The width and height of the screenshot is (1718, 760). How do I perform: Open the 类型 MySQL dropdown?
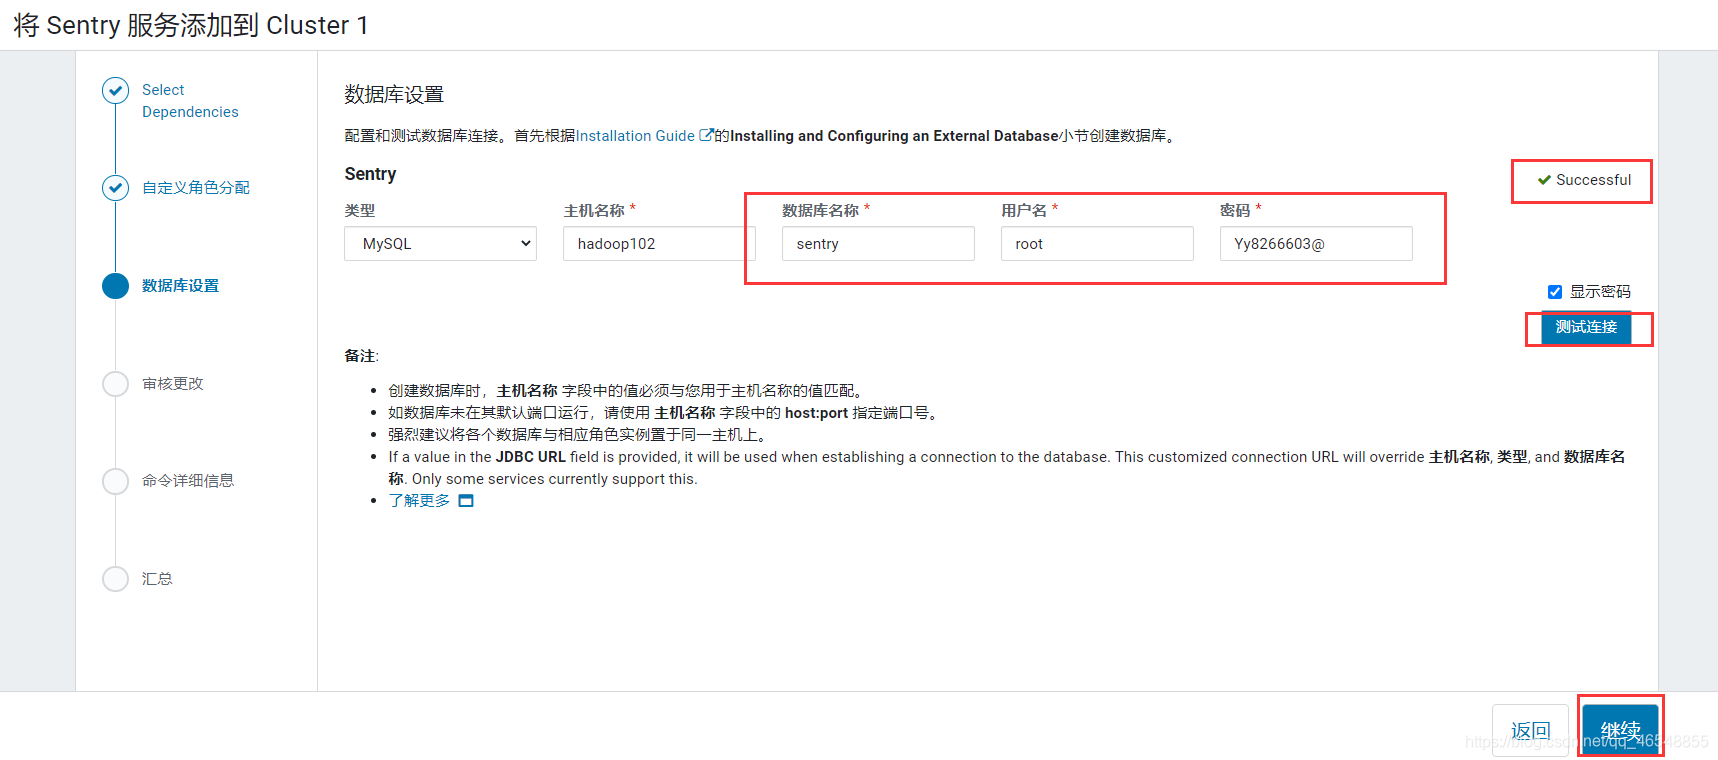(x=440, y=244)
